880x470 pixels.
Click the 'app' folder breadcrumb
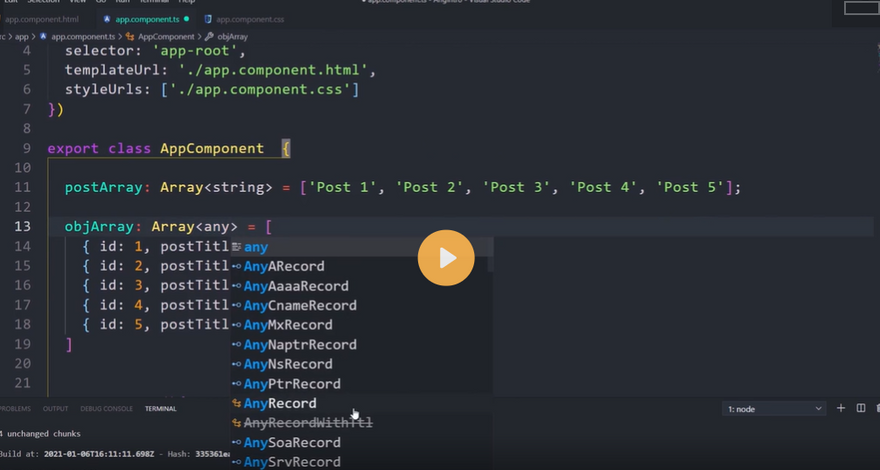pyautogui.click(x=22, y=36)
